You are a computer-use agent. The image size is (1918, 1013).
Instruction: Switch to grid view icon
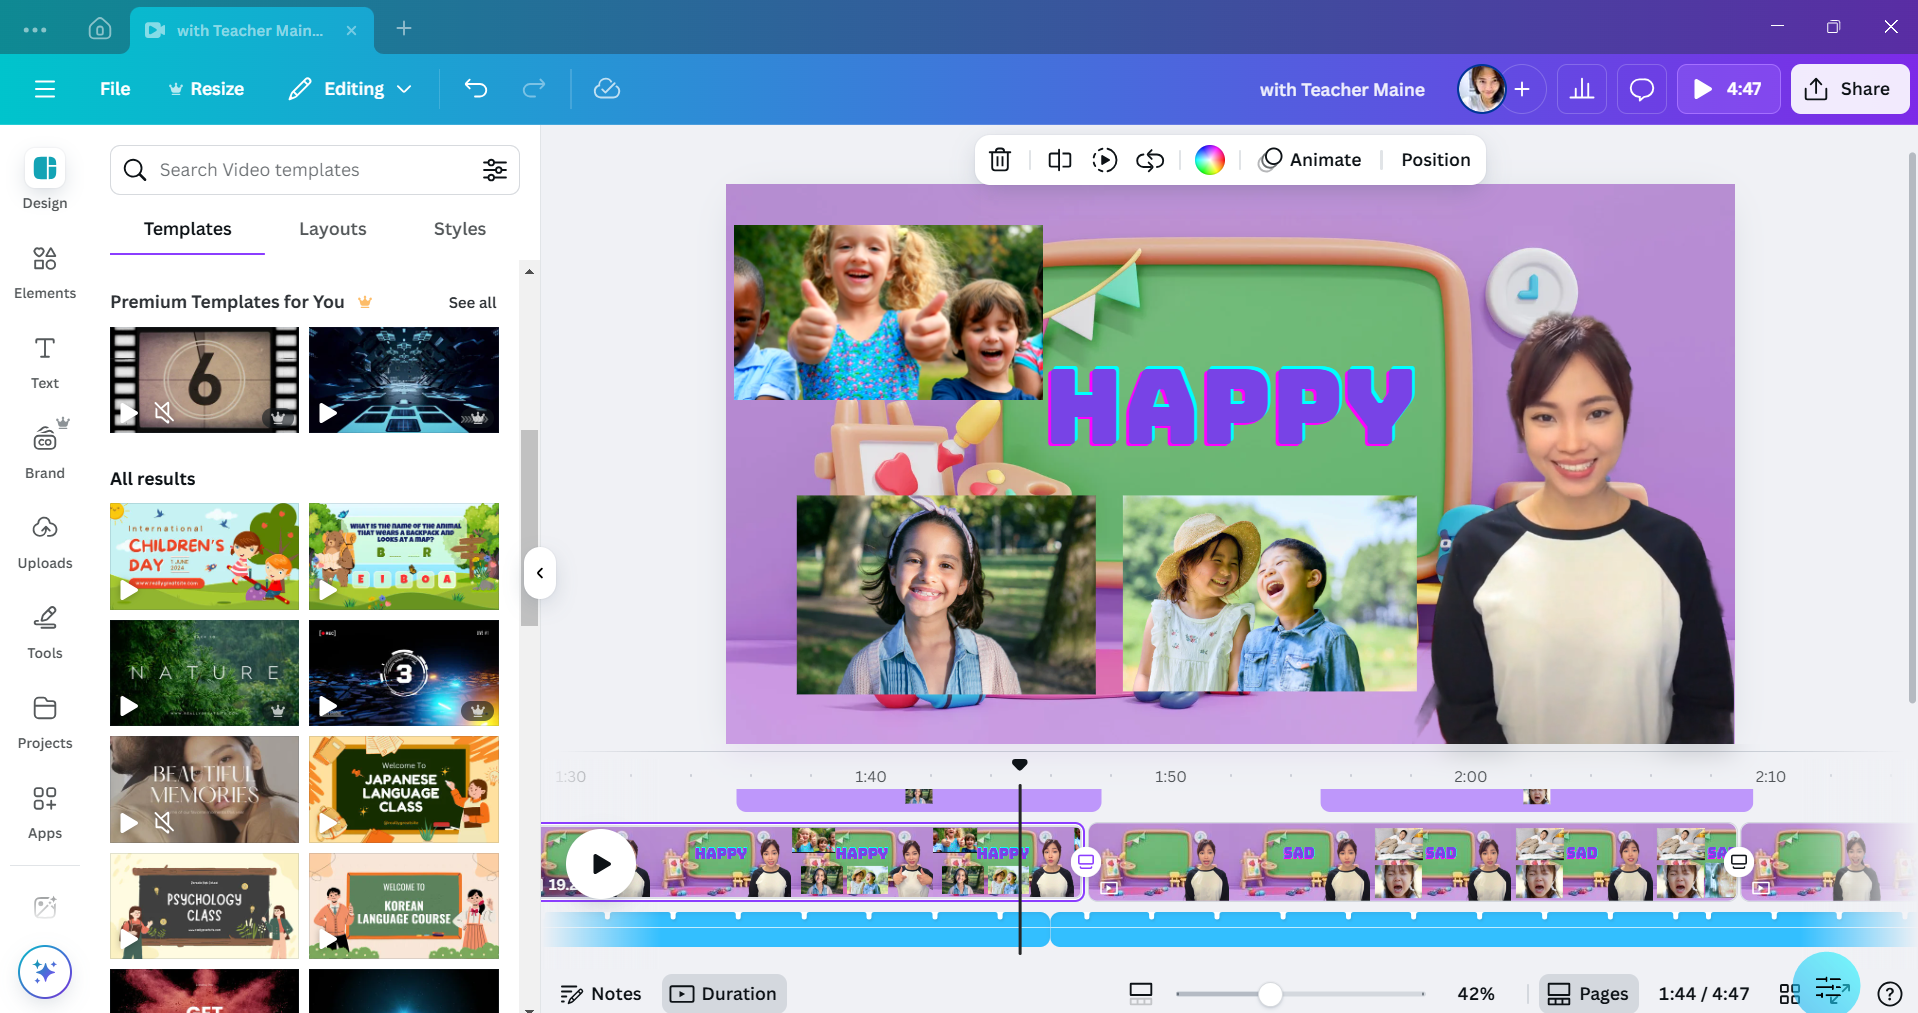[1790, 993]
